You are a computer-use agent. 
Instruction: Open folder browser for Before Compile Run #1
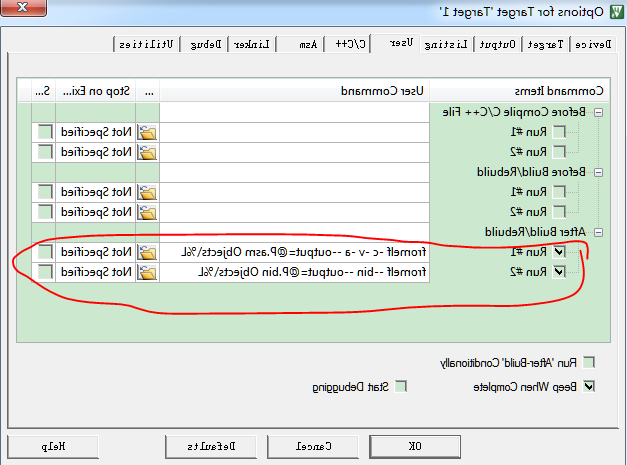[148, 132]
